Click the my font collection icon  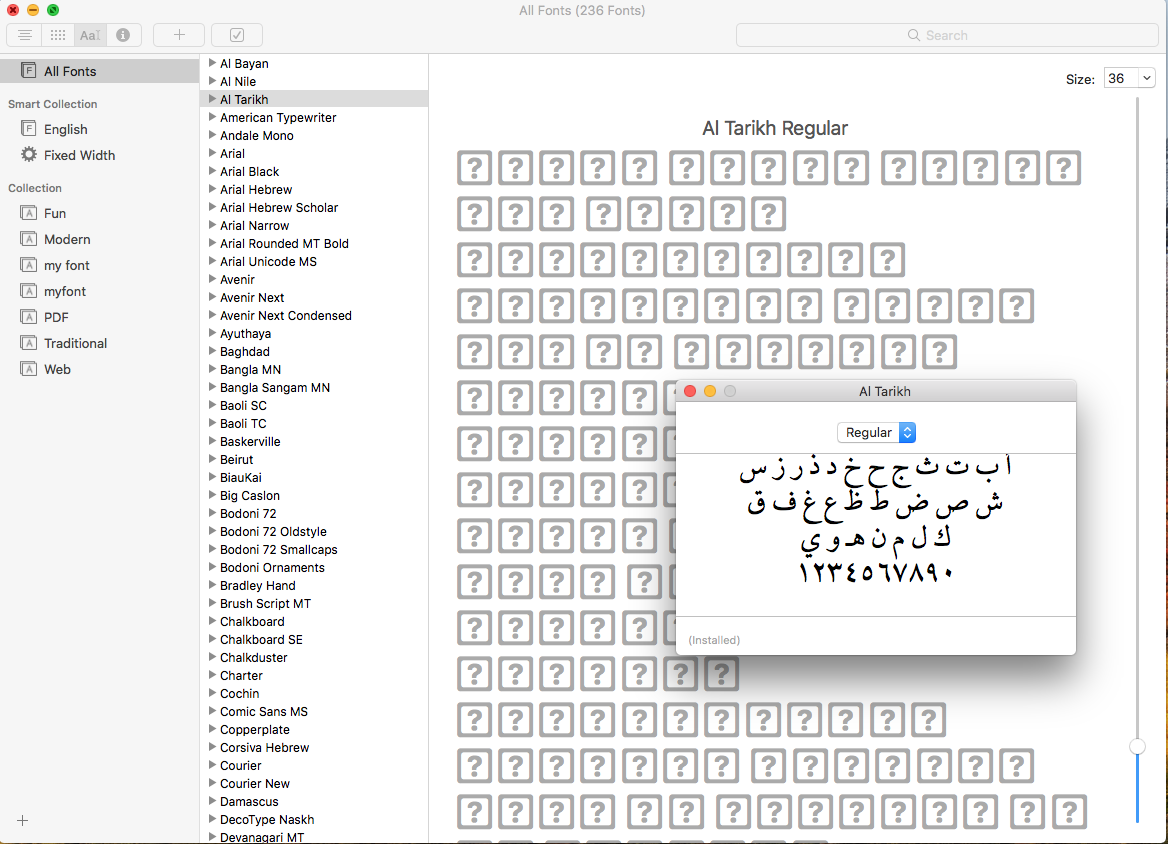pos(28,265)
